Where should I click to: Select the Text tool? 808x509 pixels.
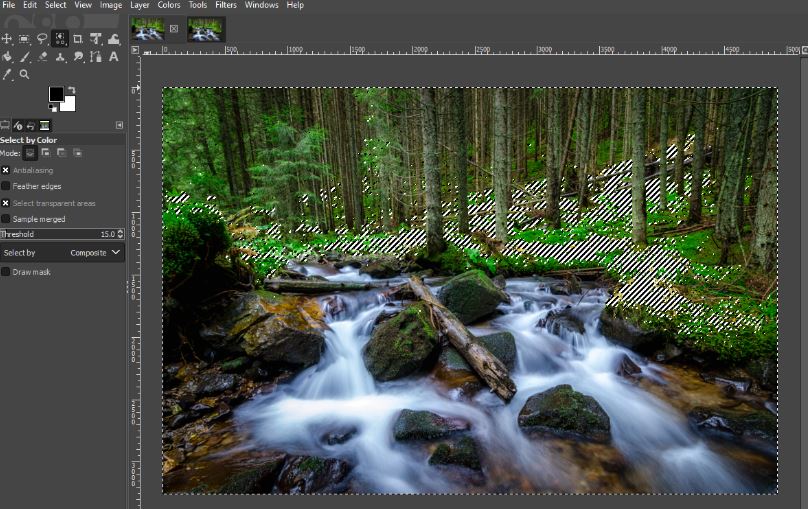point(113,57)
